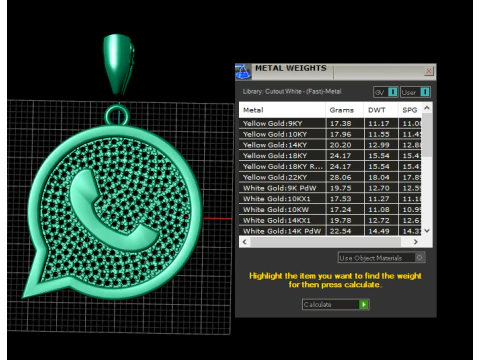Click the vertical scrollbar thumb
The image size is (480, 360).
(427, 135)
